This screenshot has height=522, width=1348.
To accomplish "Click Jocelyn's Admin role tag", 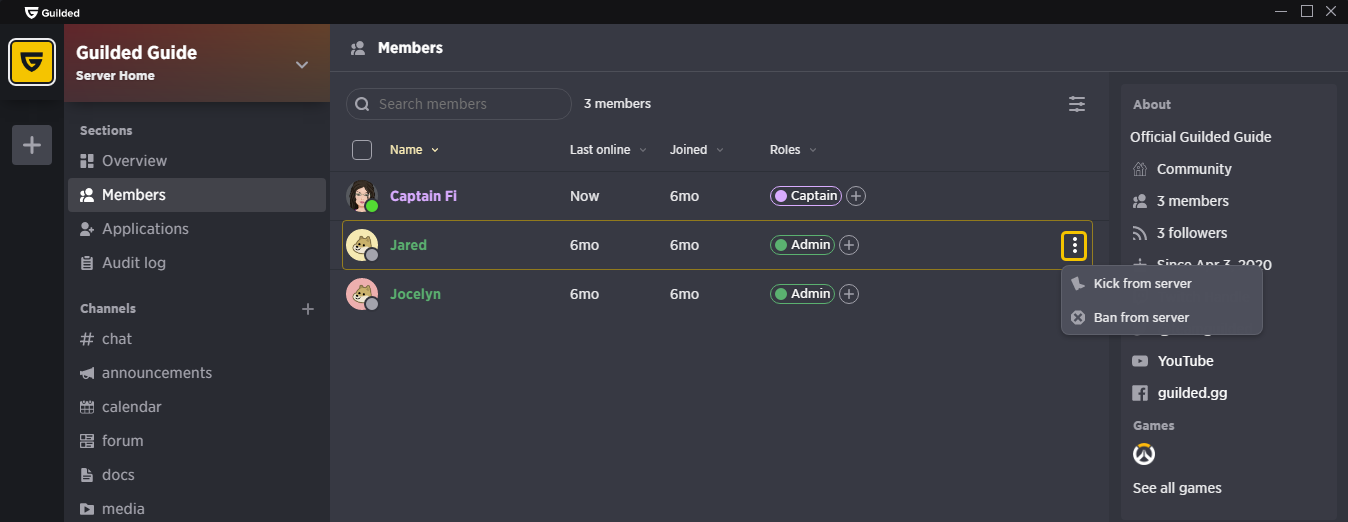I will click(802, 294).
